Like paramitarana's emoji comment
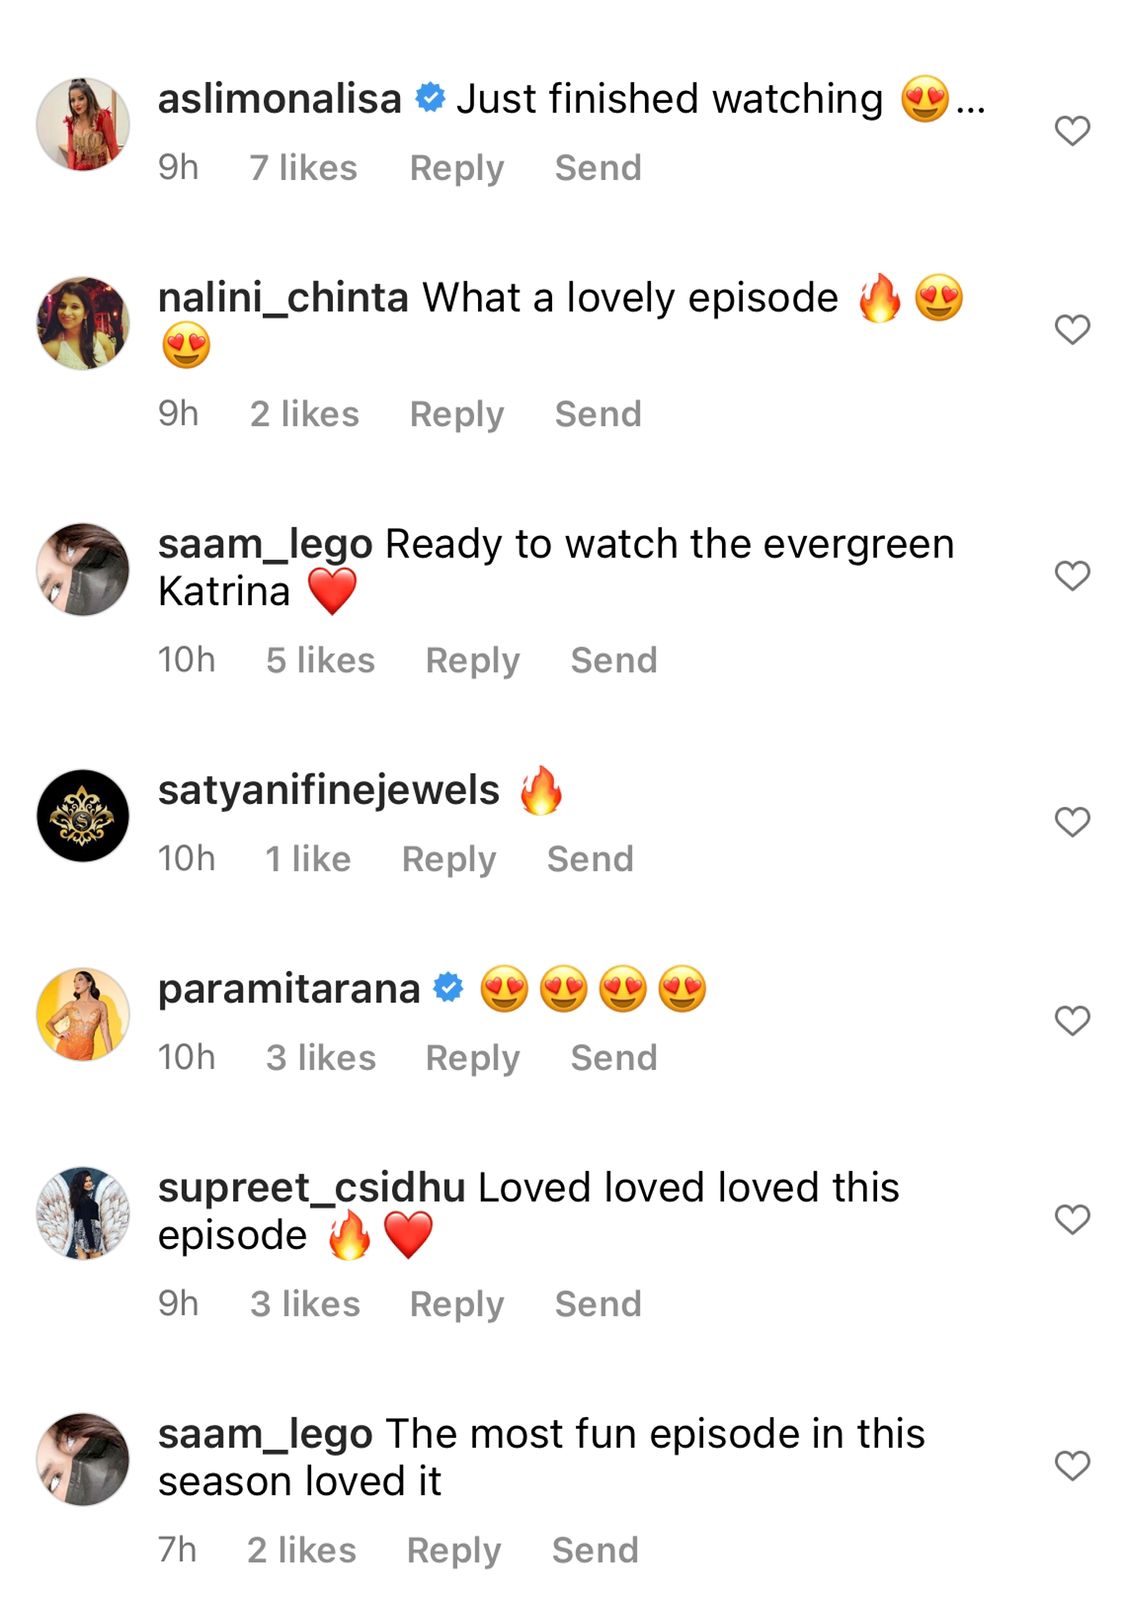The height and width of the screenshot is (1600, 1124). pyautogui.click(x=1072, y=1020)
